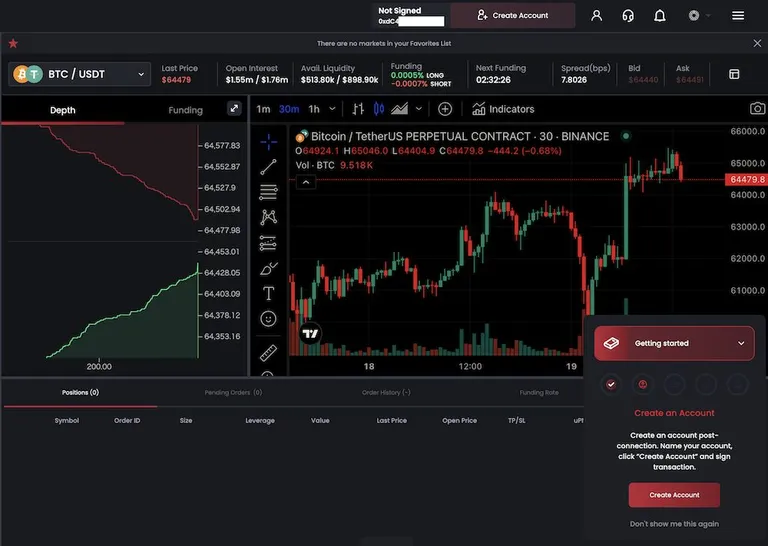
Task: Open the Funding Rate tab
Action: 539,392
